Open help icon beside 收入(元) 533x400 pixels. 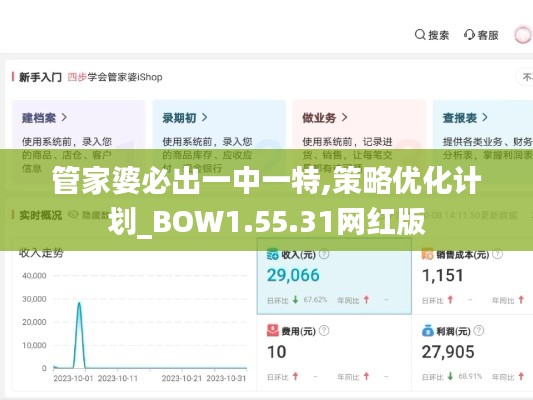click(324, 254)
